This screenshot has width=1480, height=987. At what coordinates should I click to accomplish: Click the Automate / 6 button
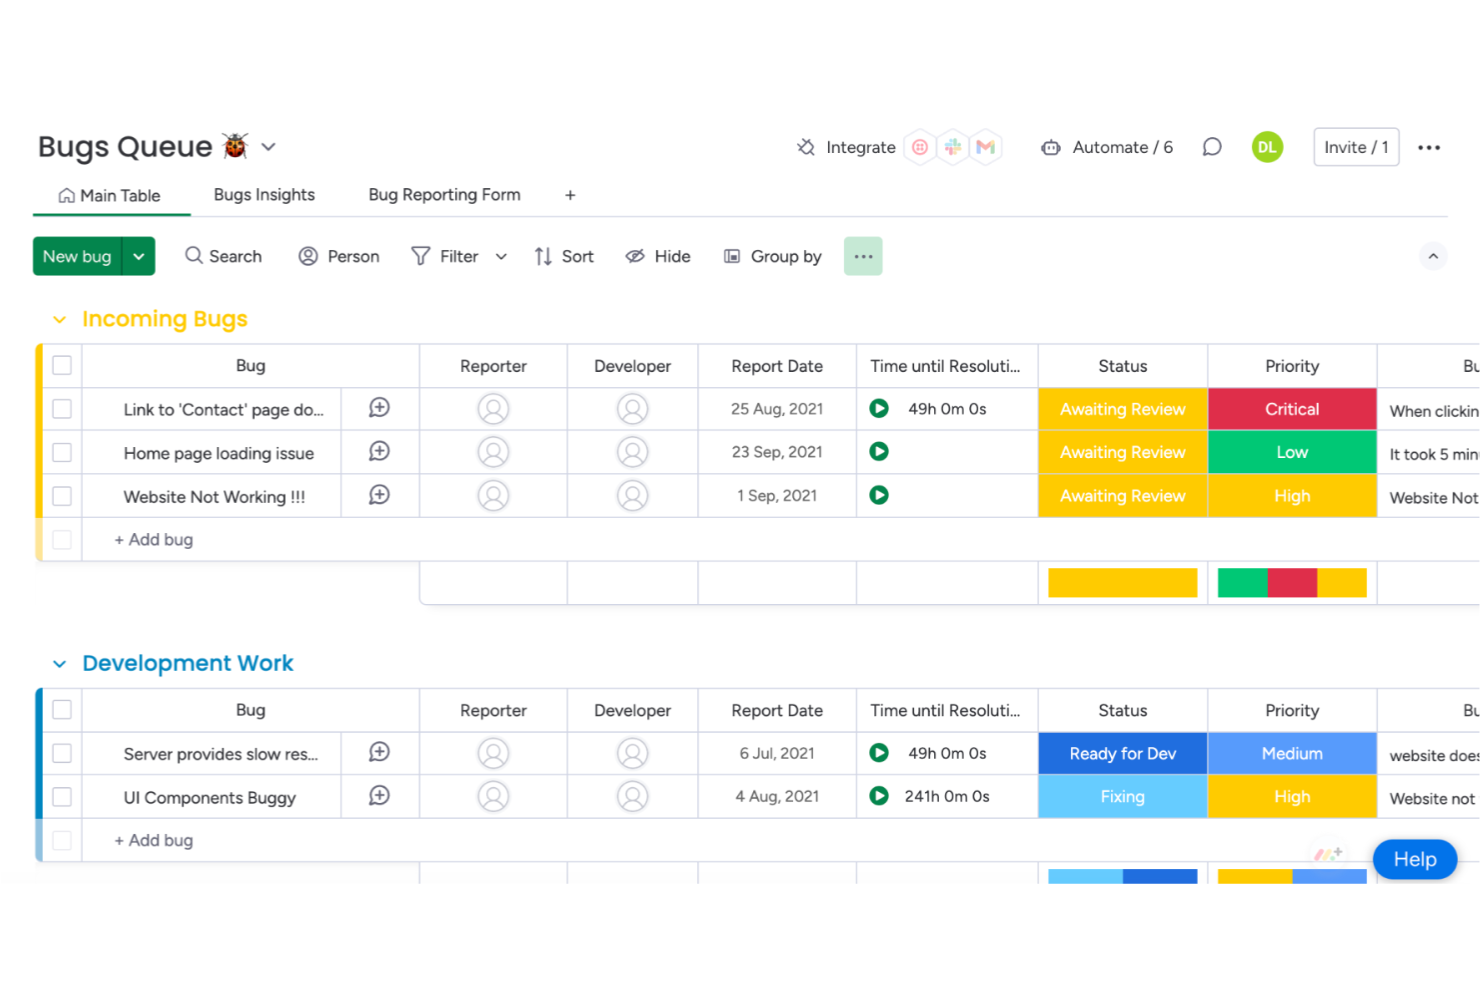click(1108, 147)
